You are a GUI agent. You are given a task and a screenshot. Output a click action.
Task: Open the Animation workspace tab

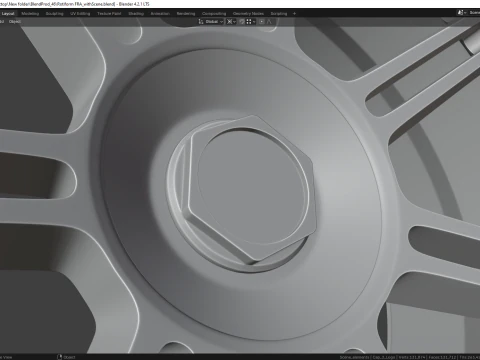(160, 14)
